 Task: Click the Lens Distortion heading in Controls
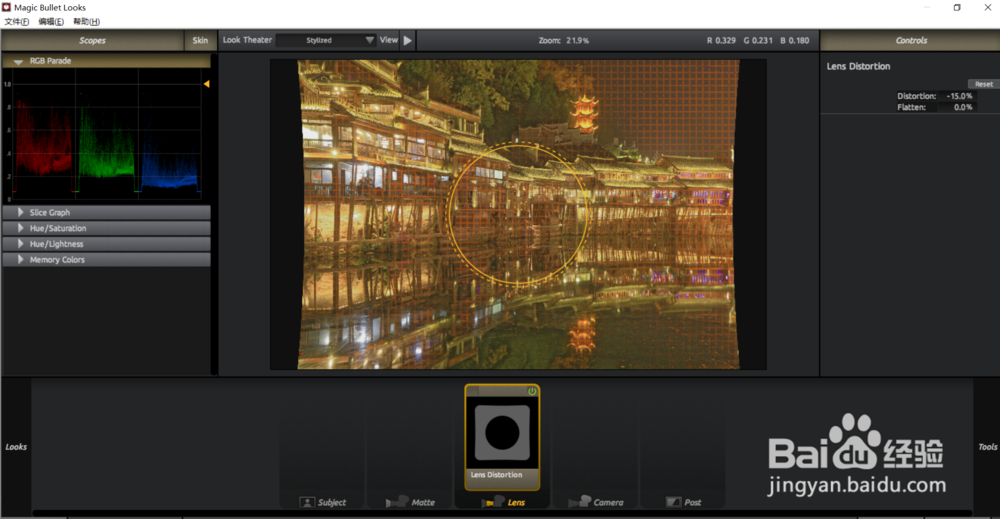coord(858,66)
